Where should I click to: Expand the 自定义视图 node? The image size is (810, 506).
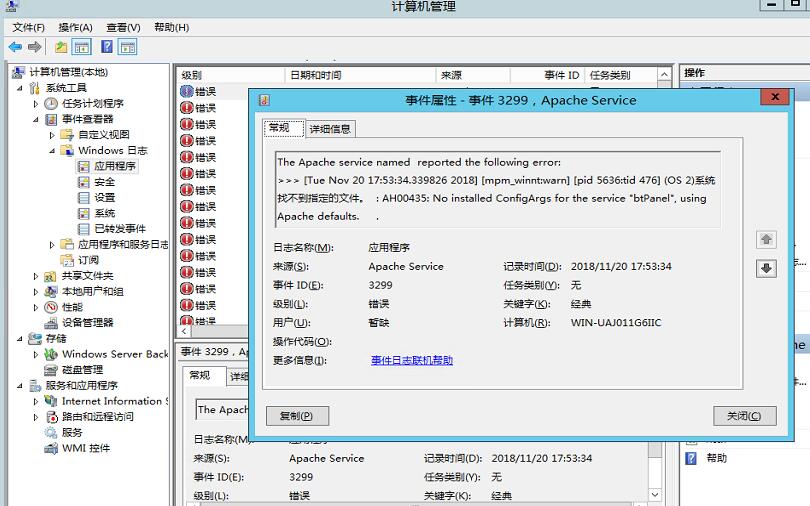52,135
